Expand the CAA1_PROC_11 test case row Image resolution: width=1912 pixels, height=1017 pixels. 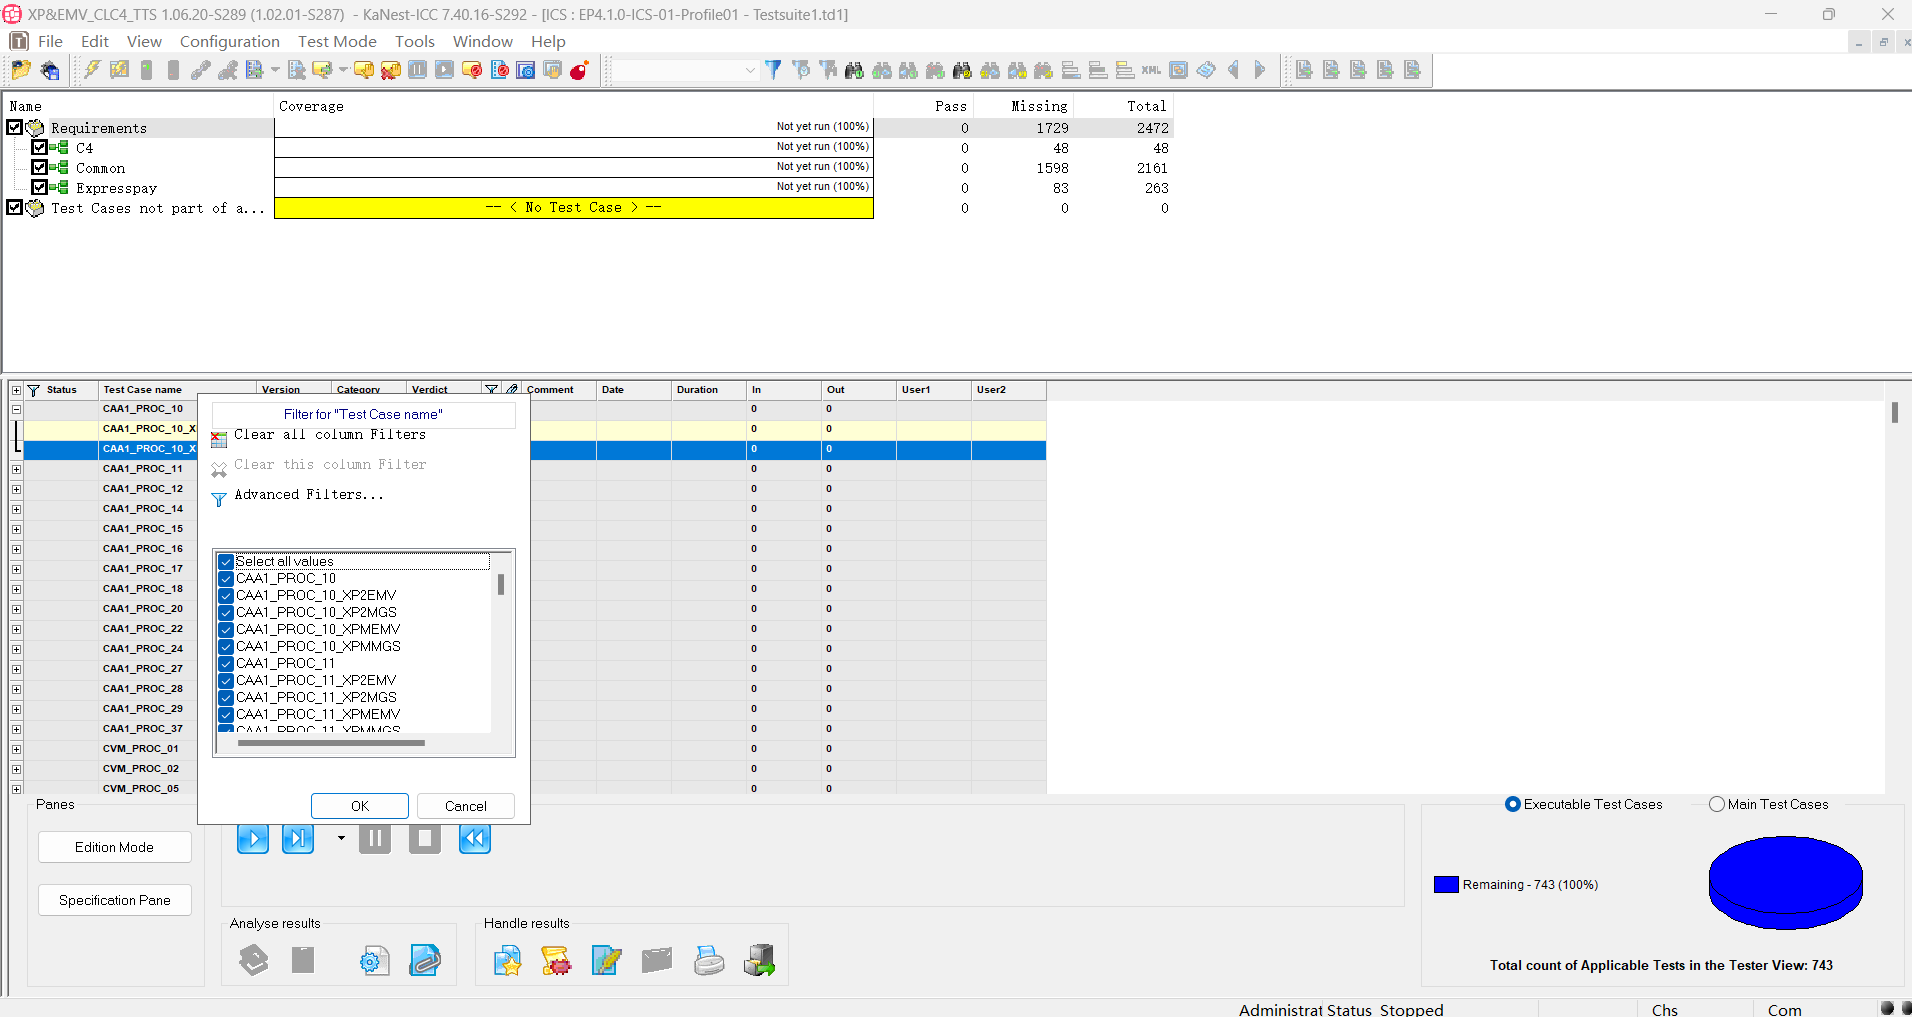coord(16,469)
